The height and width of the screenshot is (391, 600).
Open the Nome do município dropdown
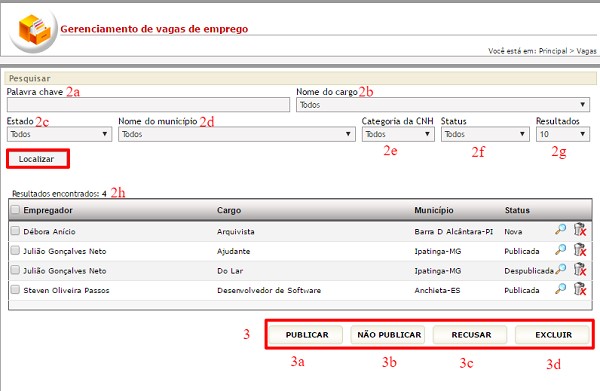tap(237, 134)
